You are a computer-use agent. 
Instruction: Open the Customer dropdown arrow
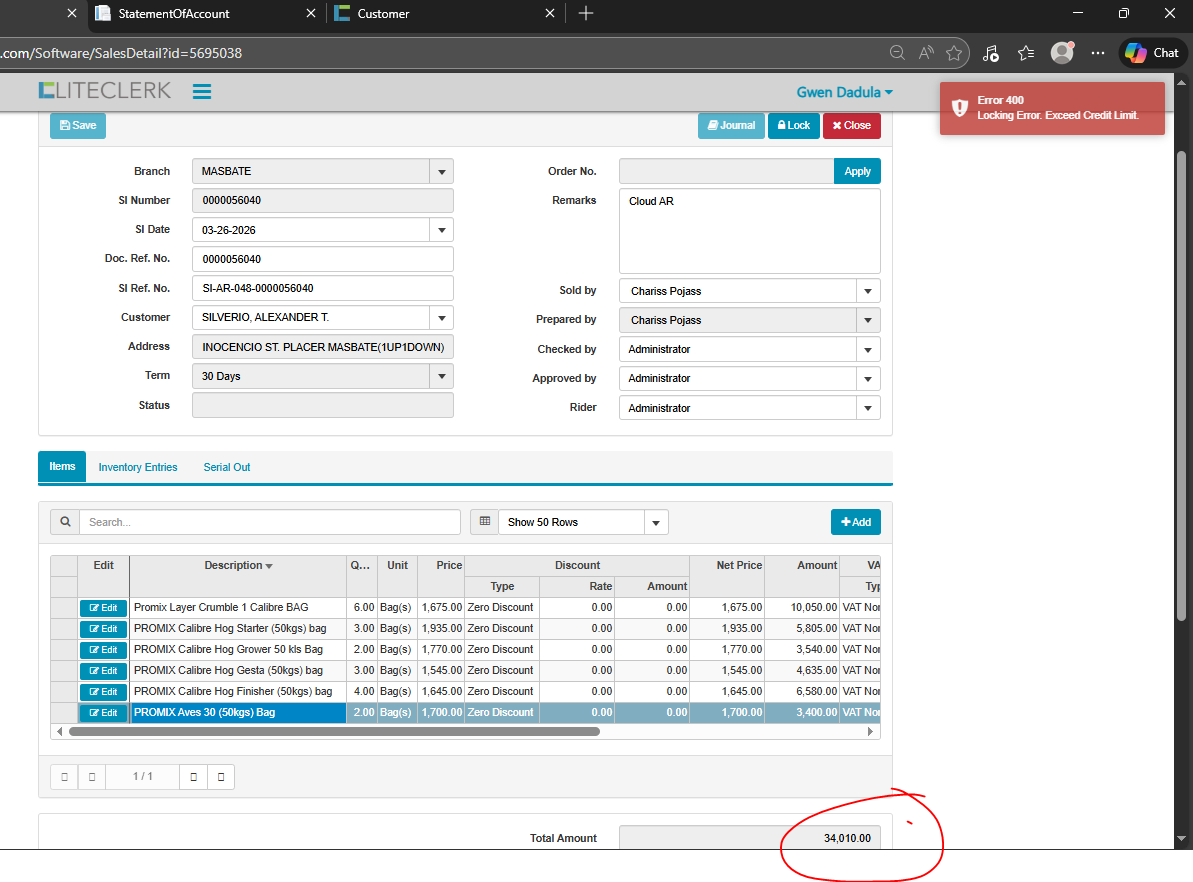click(441, 318)
